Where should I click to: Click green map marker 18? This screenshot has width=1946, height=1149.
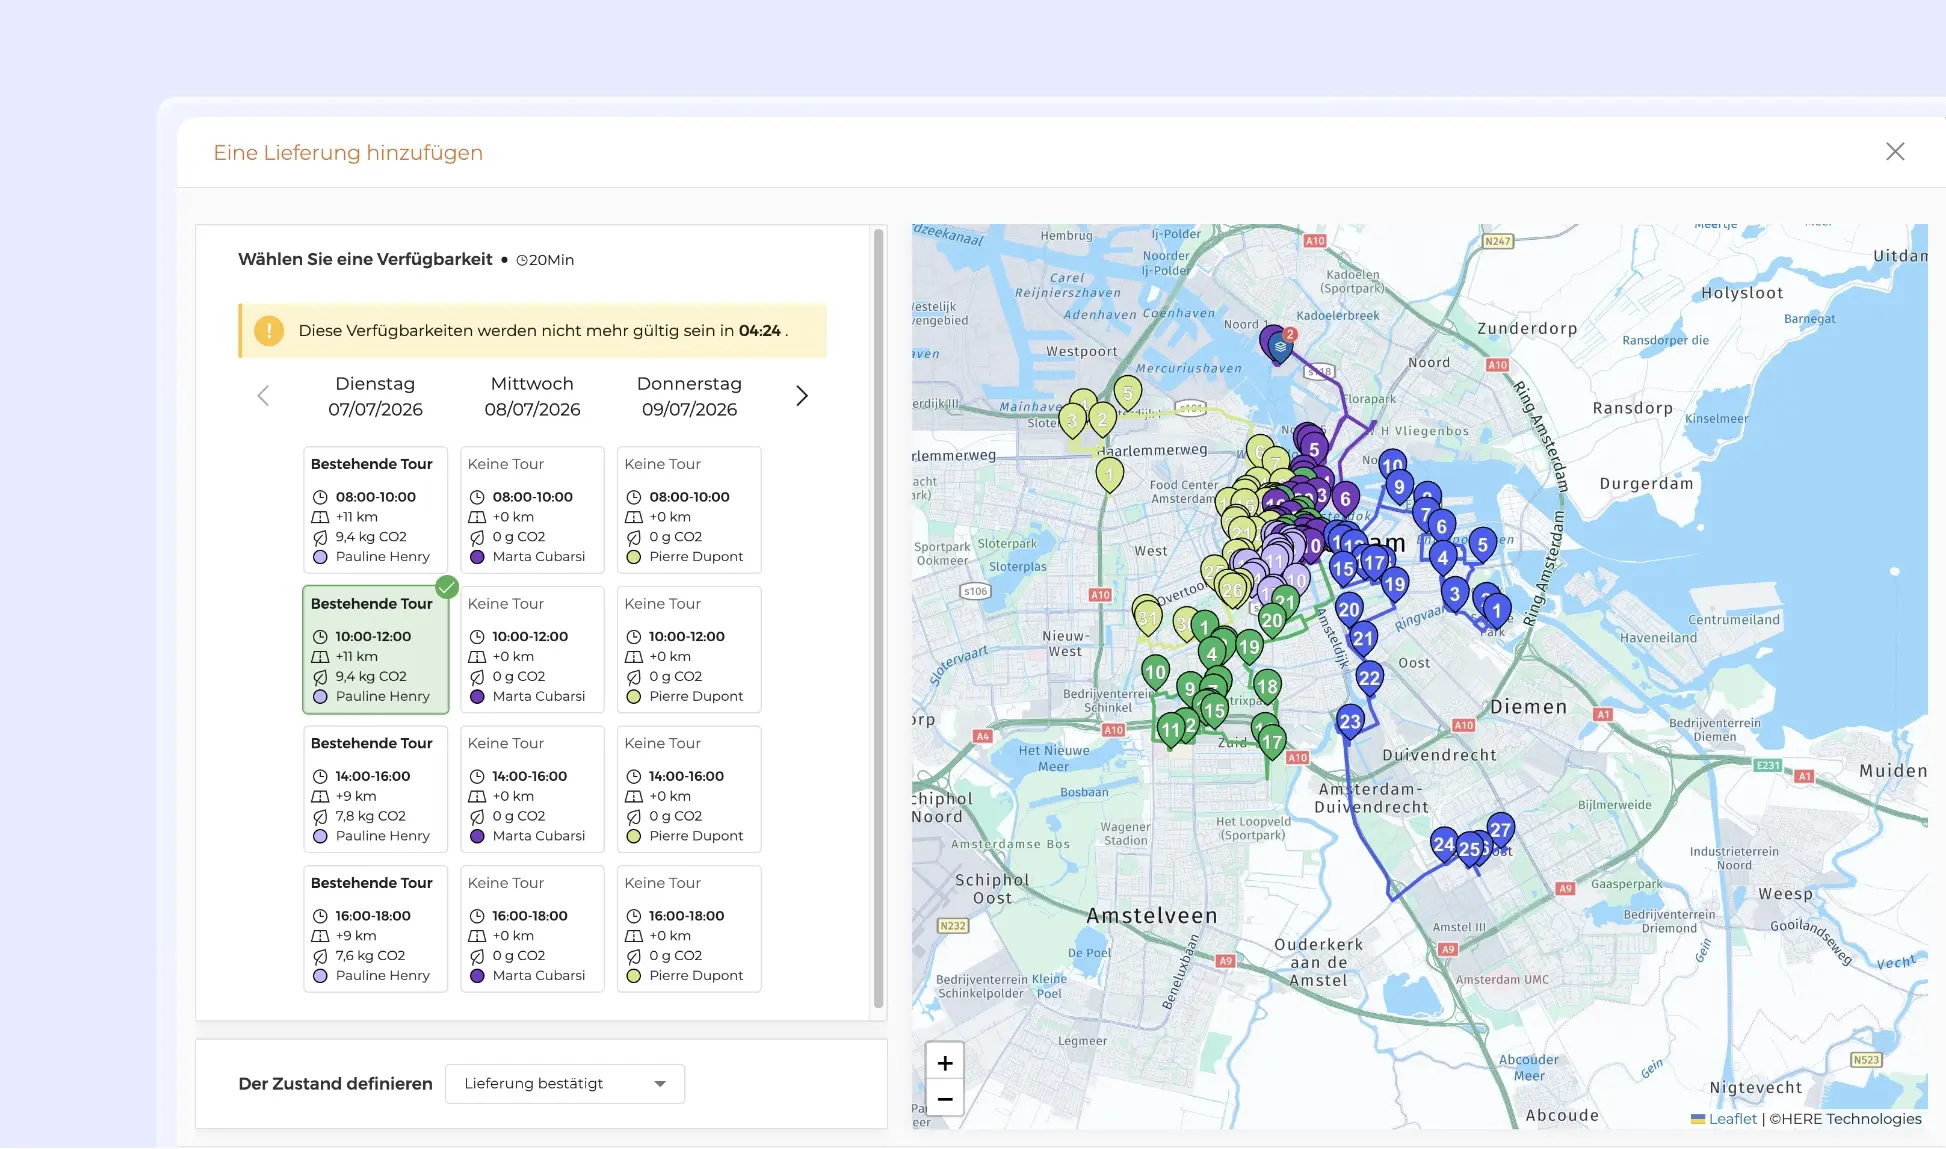click(x=1267, y=687)
